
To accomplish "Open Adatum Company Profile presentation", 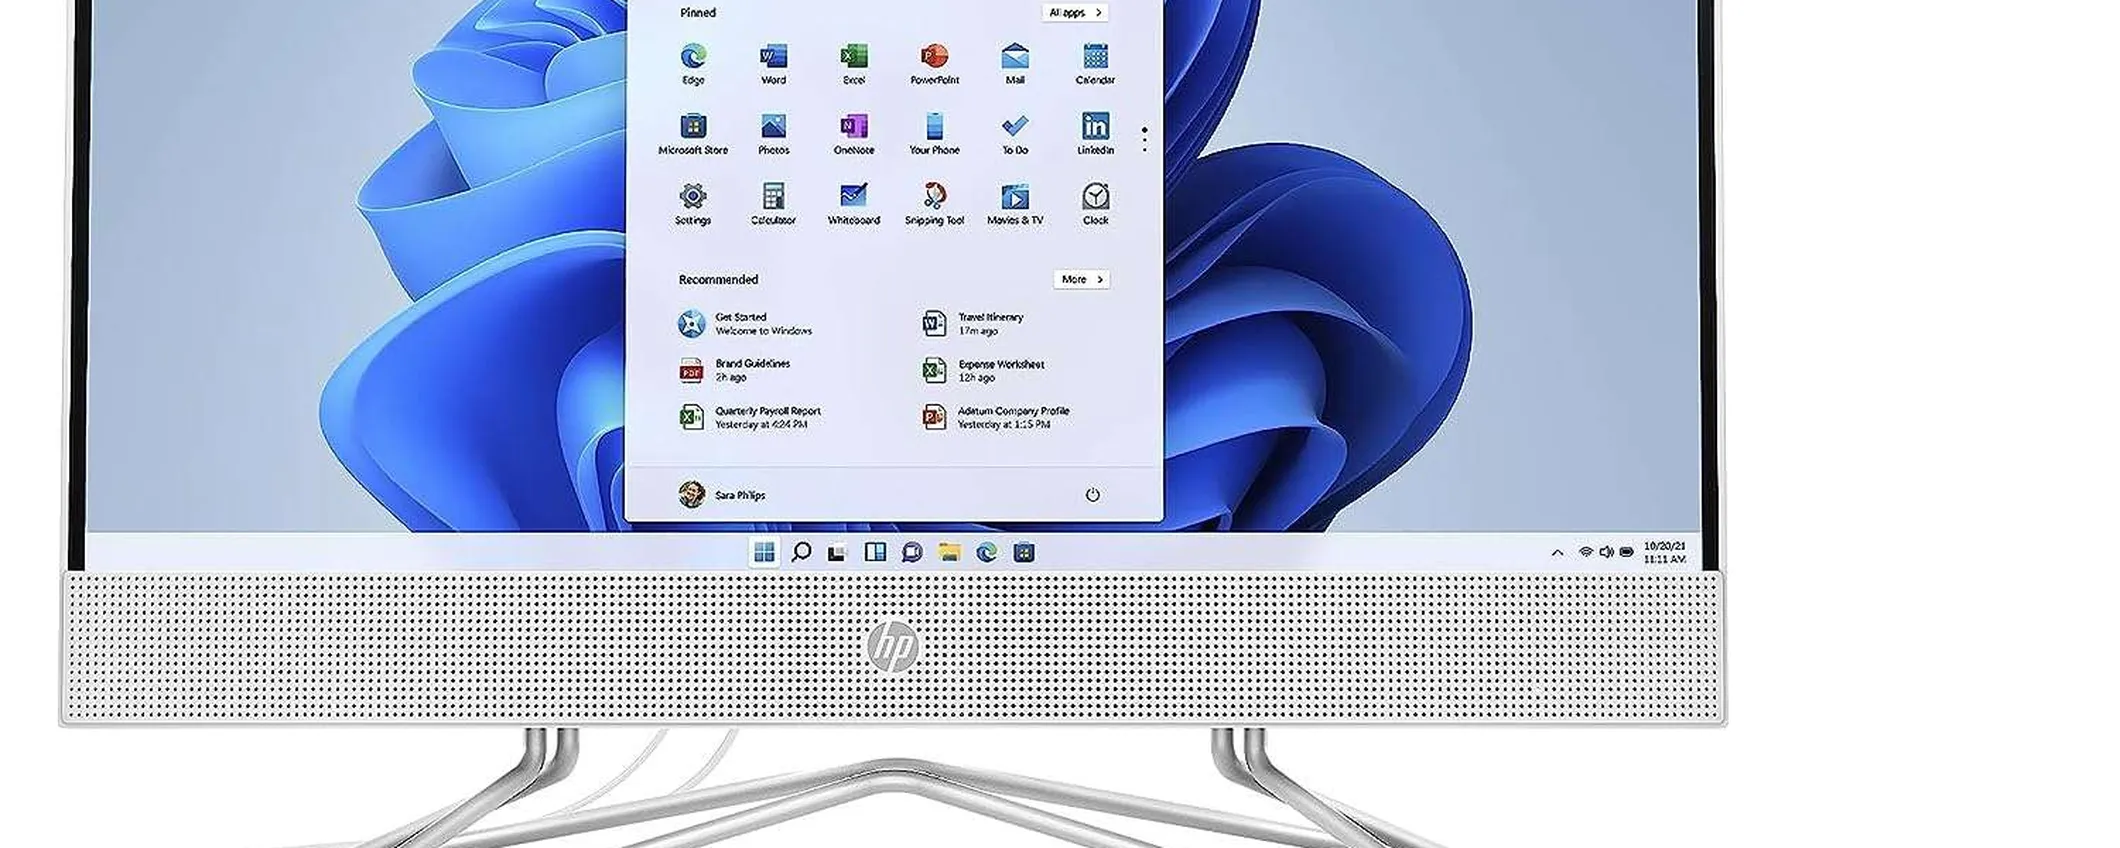I will pyautogui.click(x=996, y=417).
